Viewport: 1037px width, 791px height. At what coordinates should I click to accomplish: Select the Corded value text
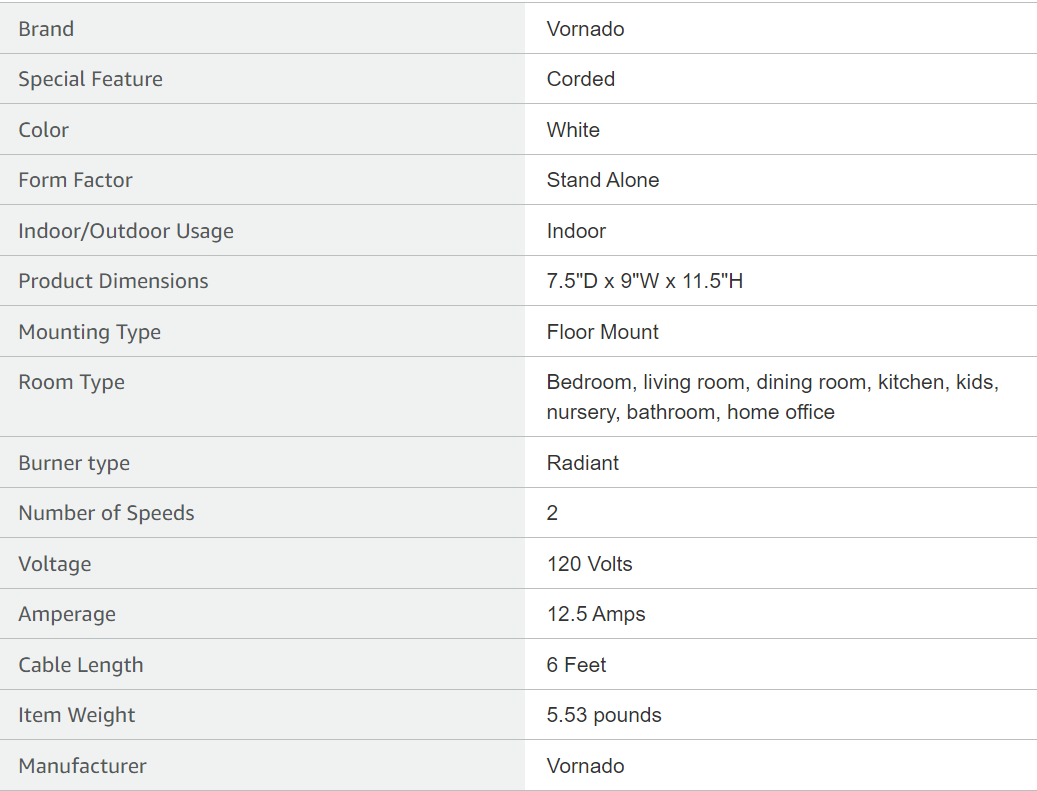pos(581,79)
